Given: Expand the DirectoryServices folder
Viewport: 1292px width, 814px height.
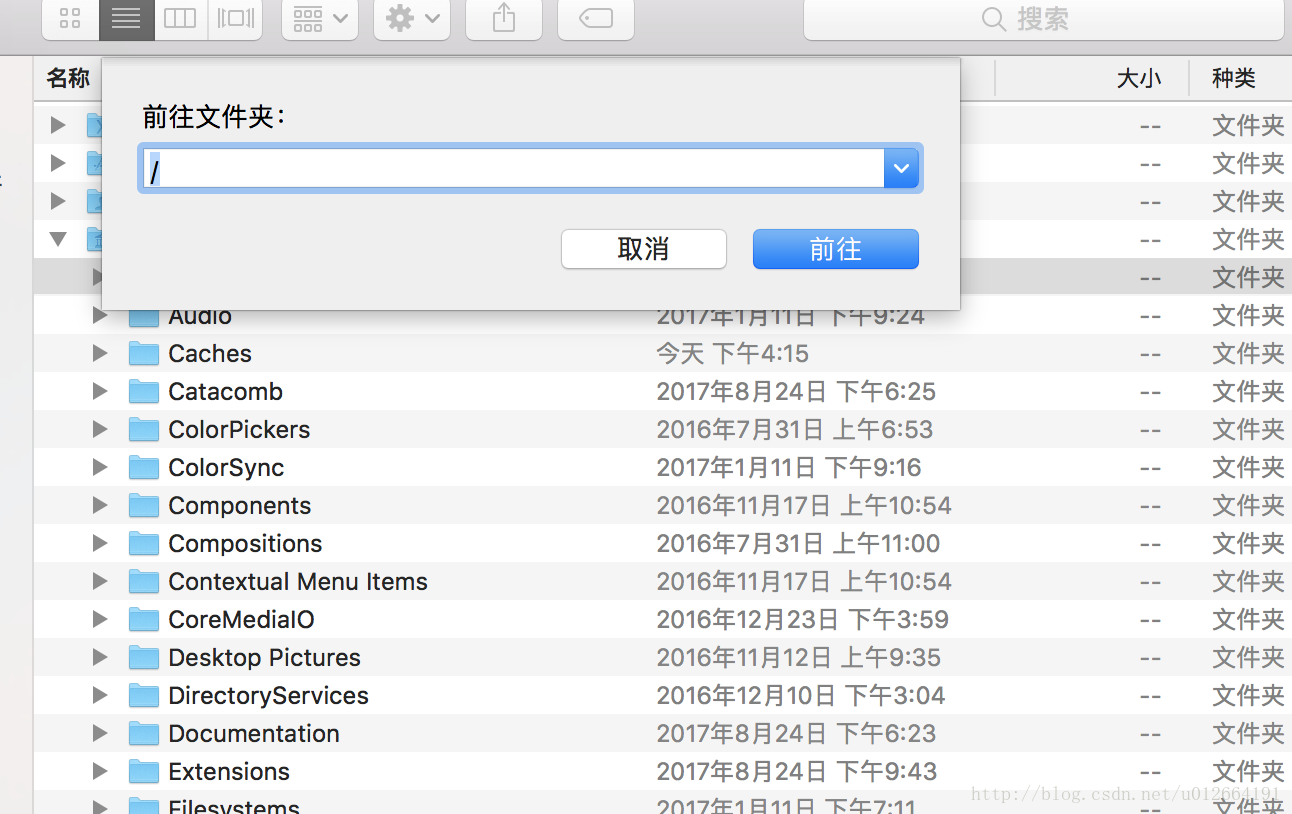Looking at the screenshot, I should pos(99,695).
